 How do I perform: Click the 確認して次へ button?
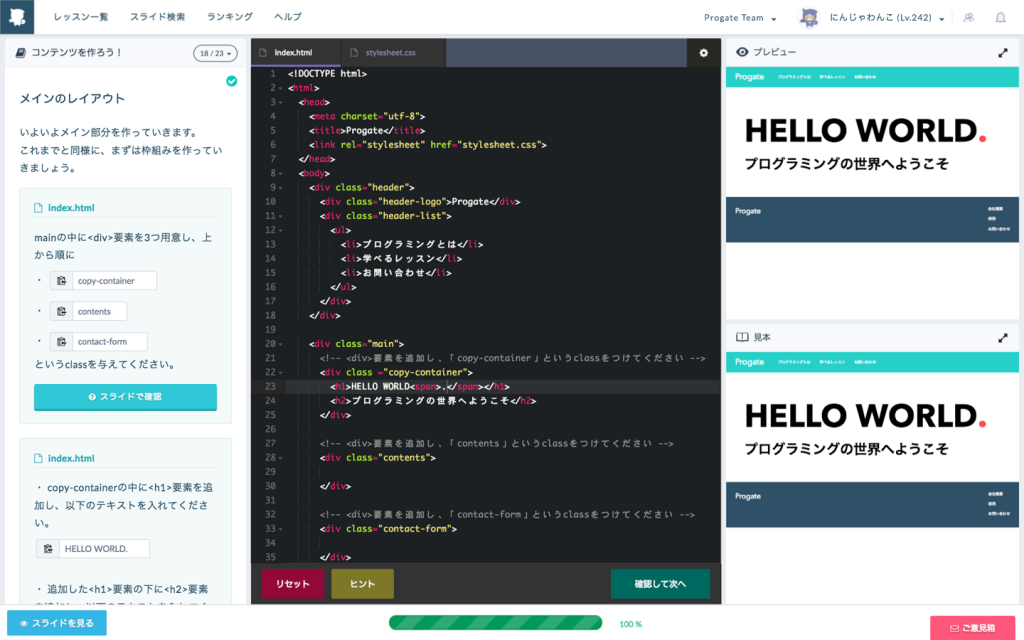660,584
